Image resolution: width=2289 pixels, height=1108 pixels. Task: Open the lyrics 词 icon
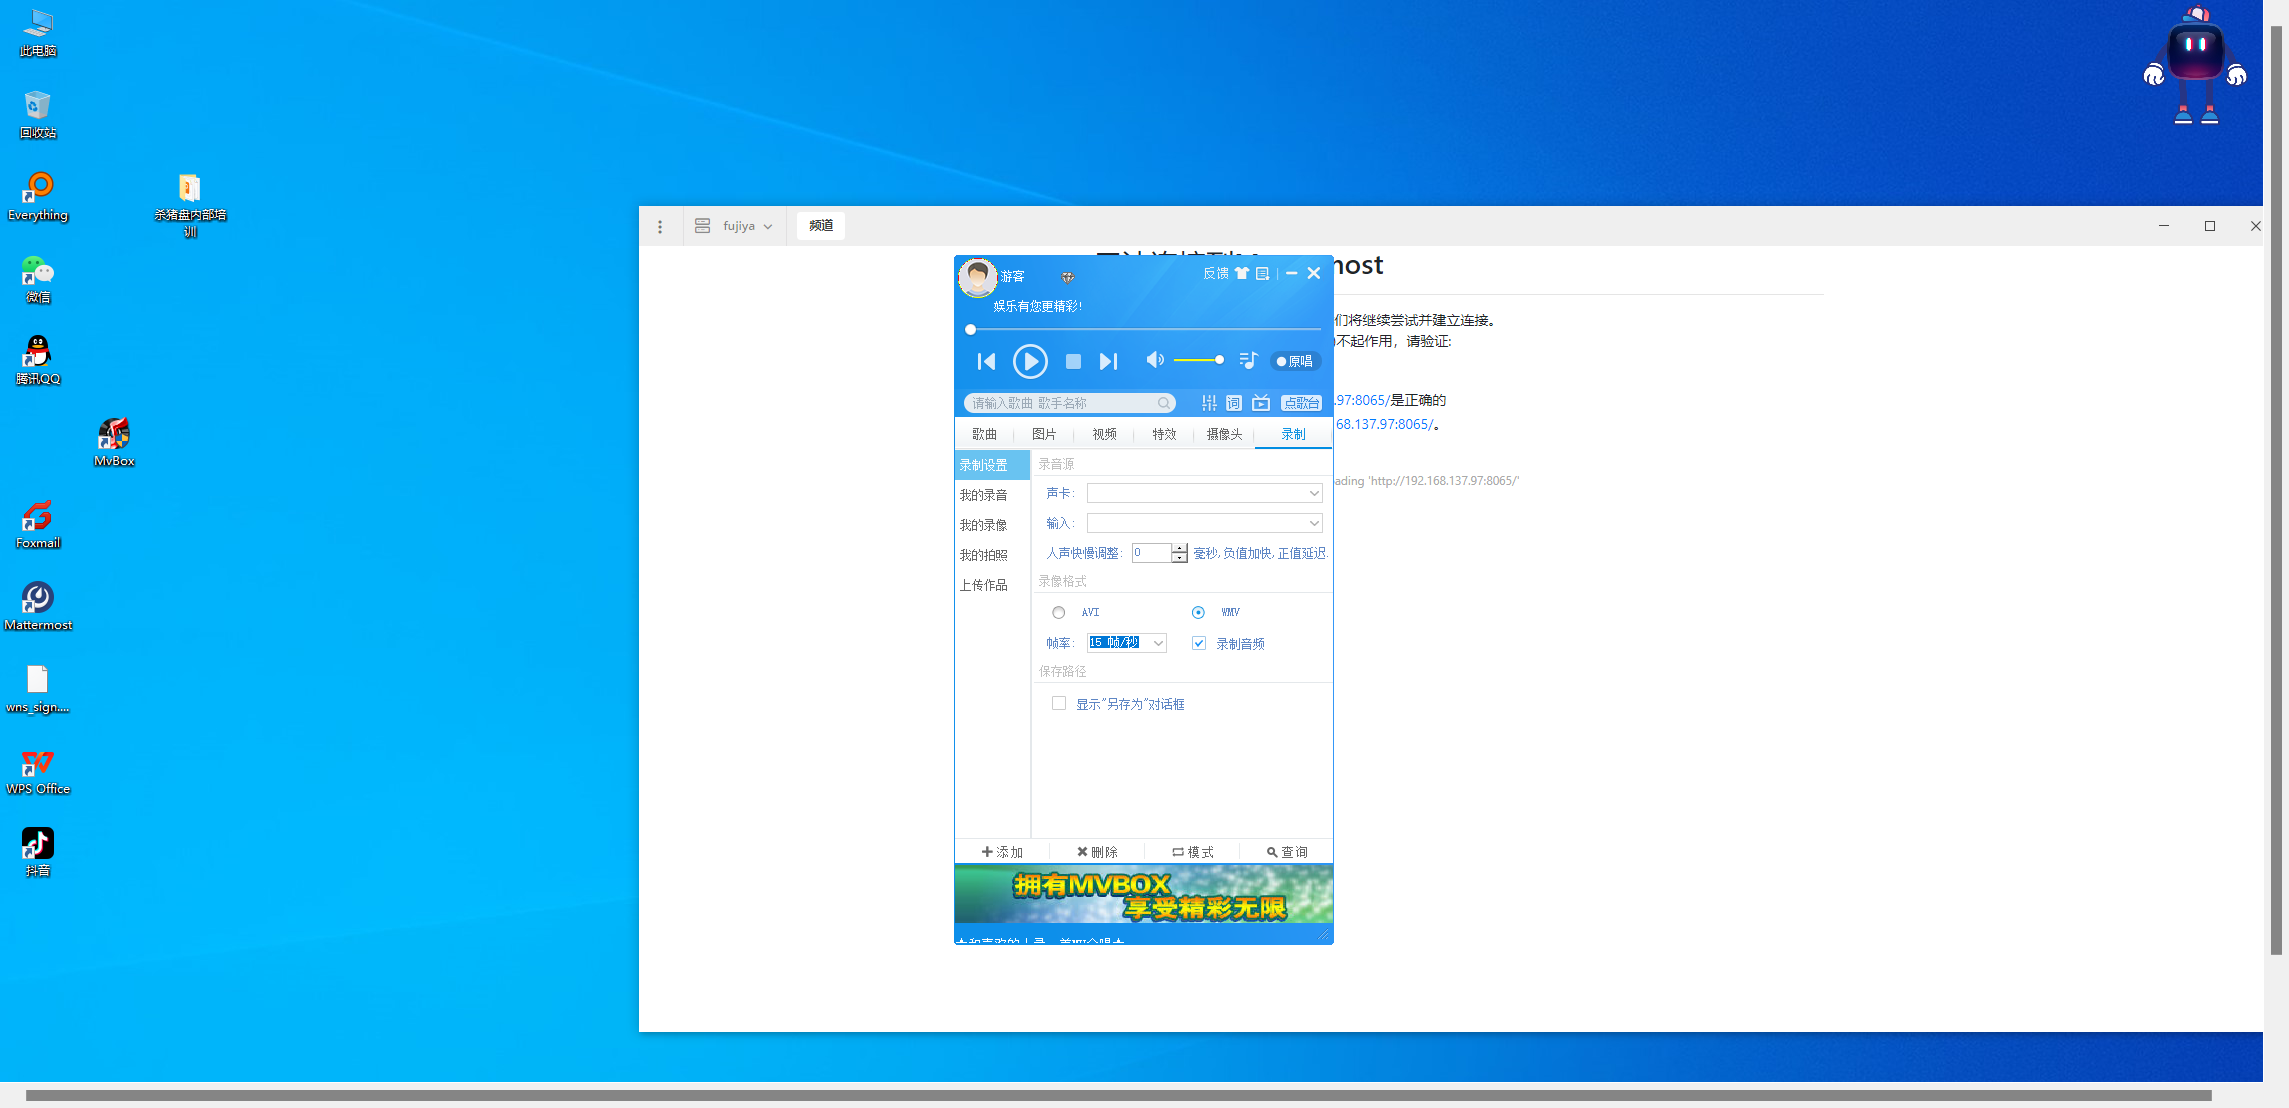click(x=1234, y=403)
